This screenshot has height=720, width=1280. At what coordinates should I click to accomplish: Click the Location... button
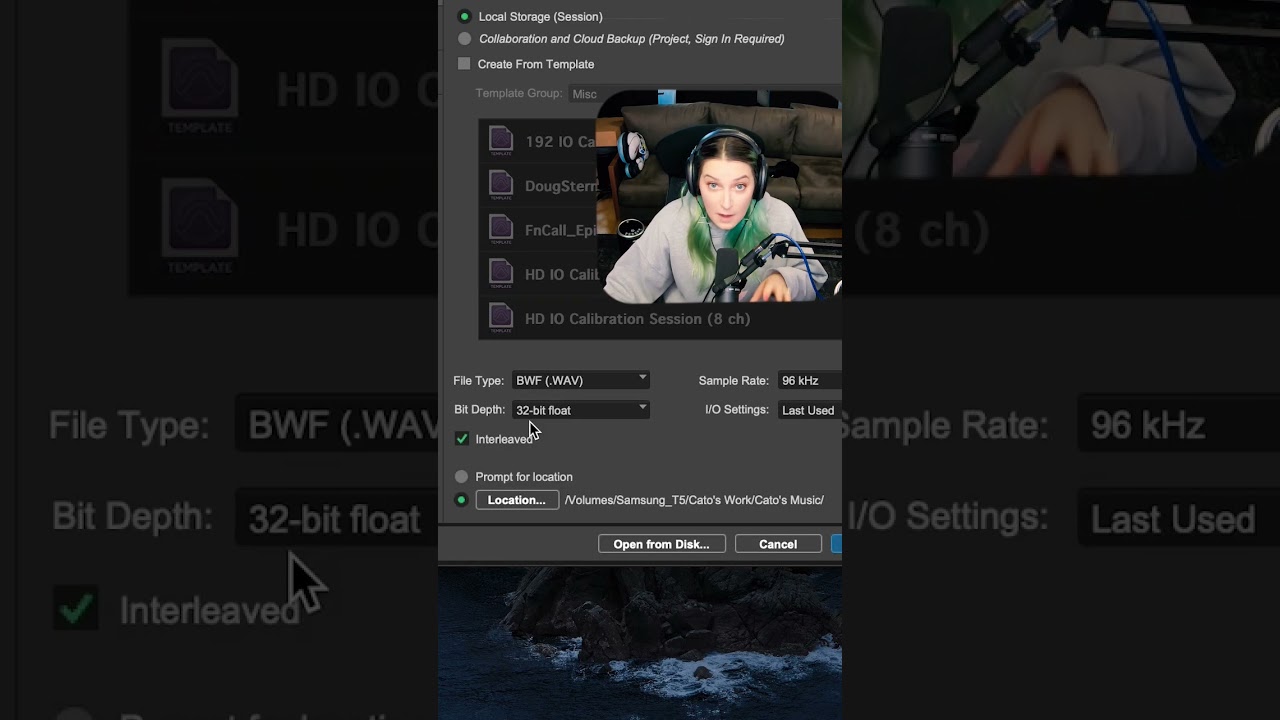point(517,500)
